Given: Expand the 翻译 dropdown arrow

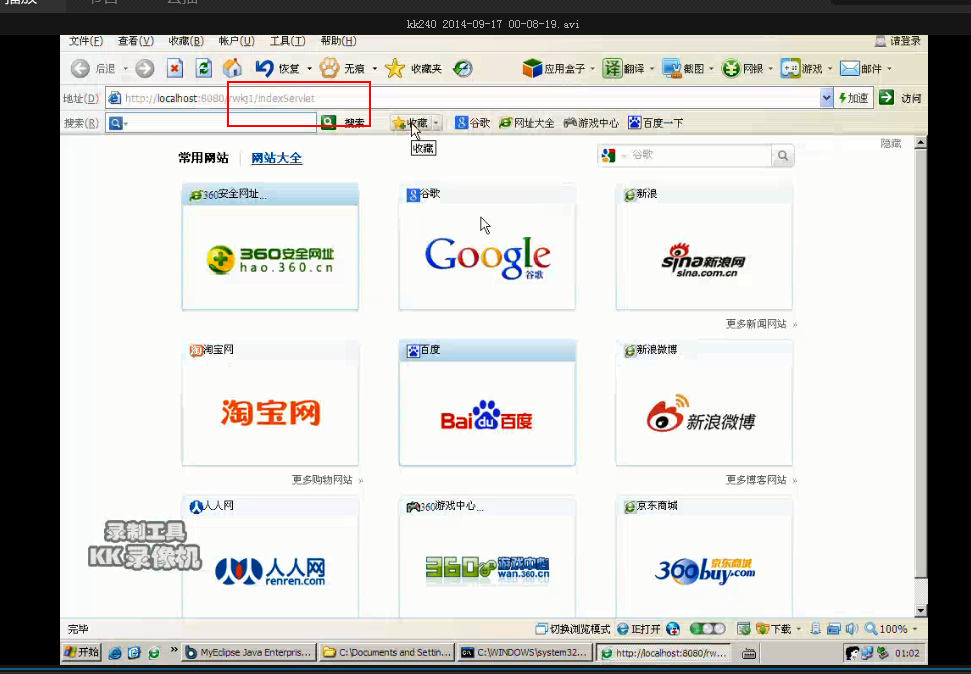Looking at the screenshot, I should click(x=652, y=69).
